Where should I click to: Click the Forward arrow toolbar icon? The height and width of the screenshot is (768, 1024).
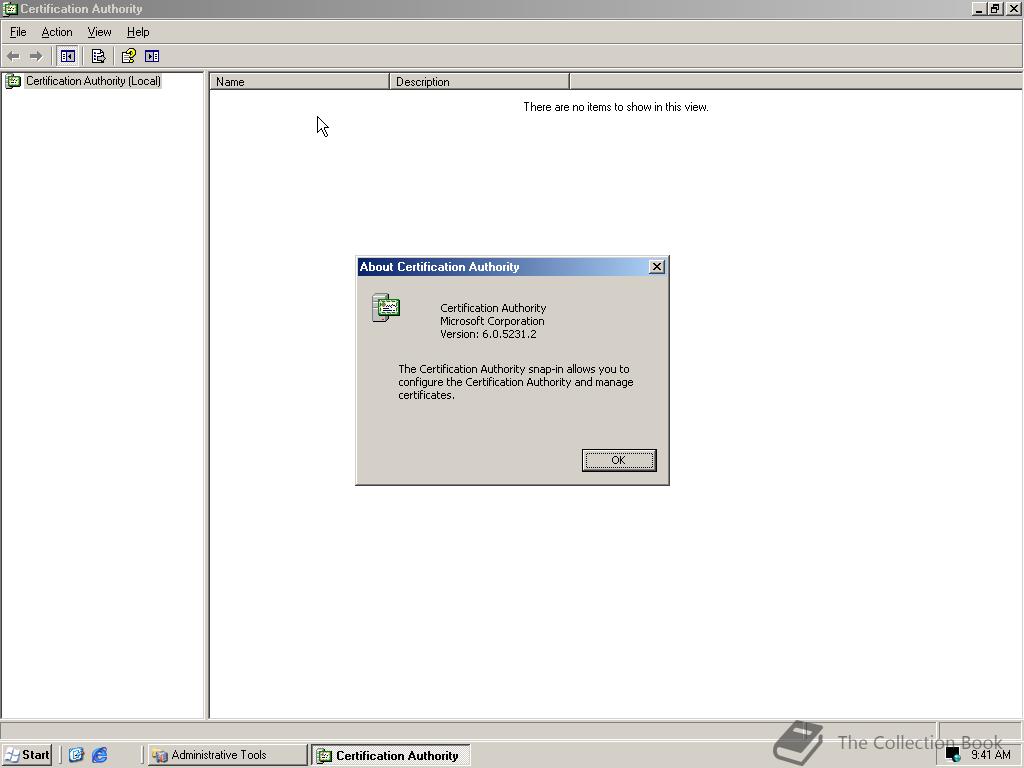coord(36,56)
